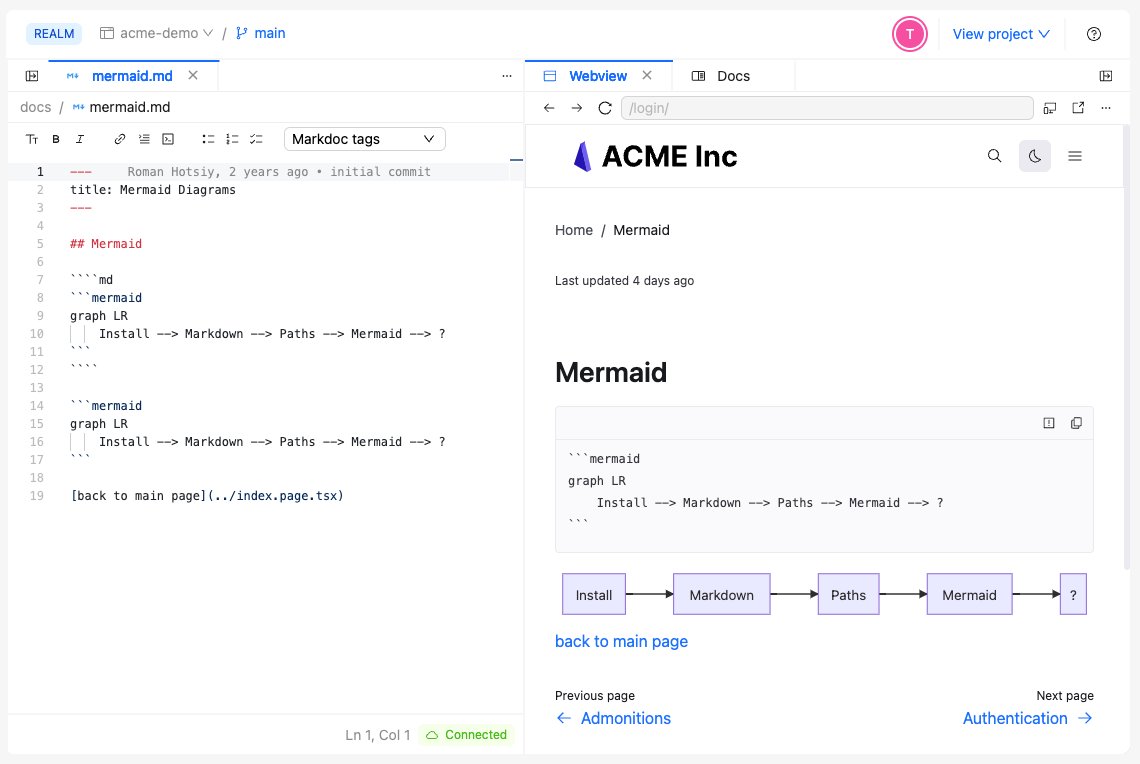Open the View project dropdown

point(1001,34)
